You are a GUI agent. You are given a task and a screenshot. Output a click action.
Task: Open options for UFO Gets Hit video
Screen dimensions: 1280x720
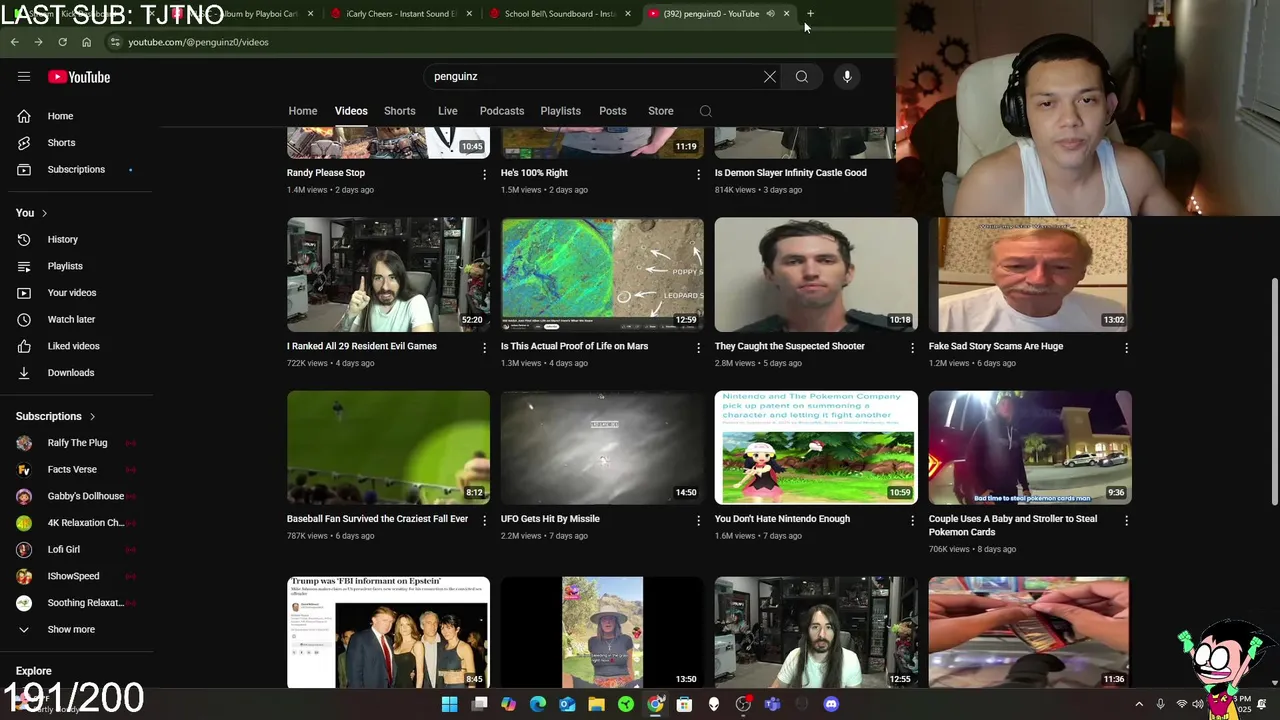[x=698, y=520]
